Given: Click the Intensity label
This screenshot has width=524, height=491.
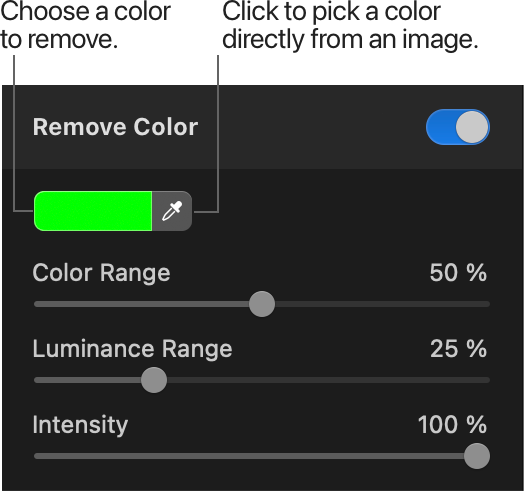Looking at the screenshot, I should click(80, 425).
